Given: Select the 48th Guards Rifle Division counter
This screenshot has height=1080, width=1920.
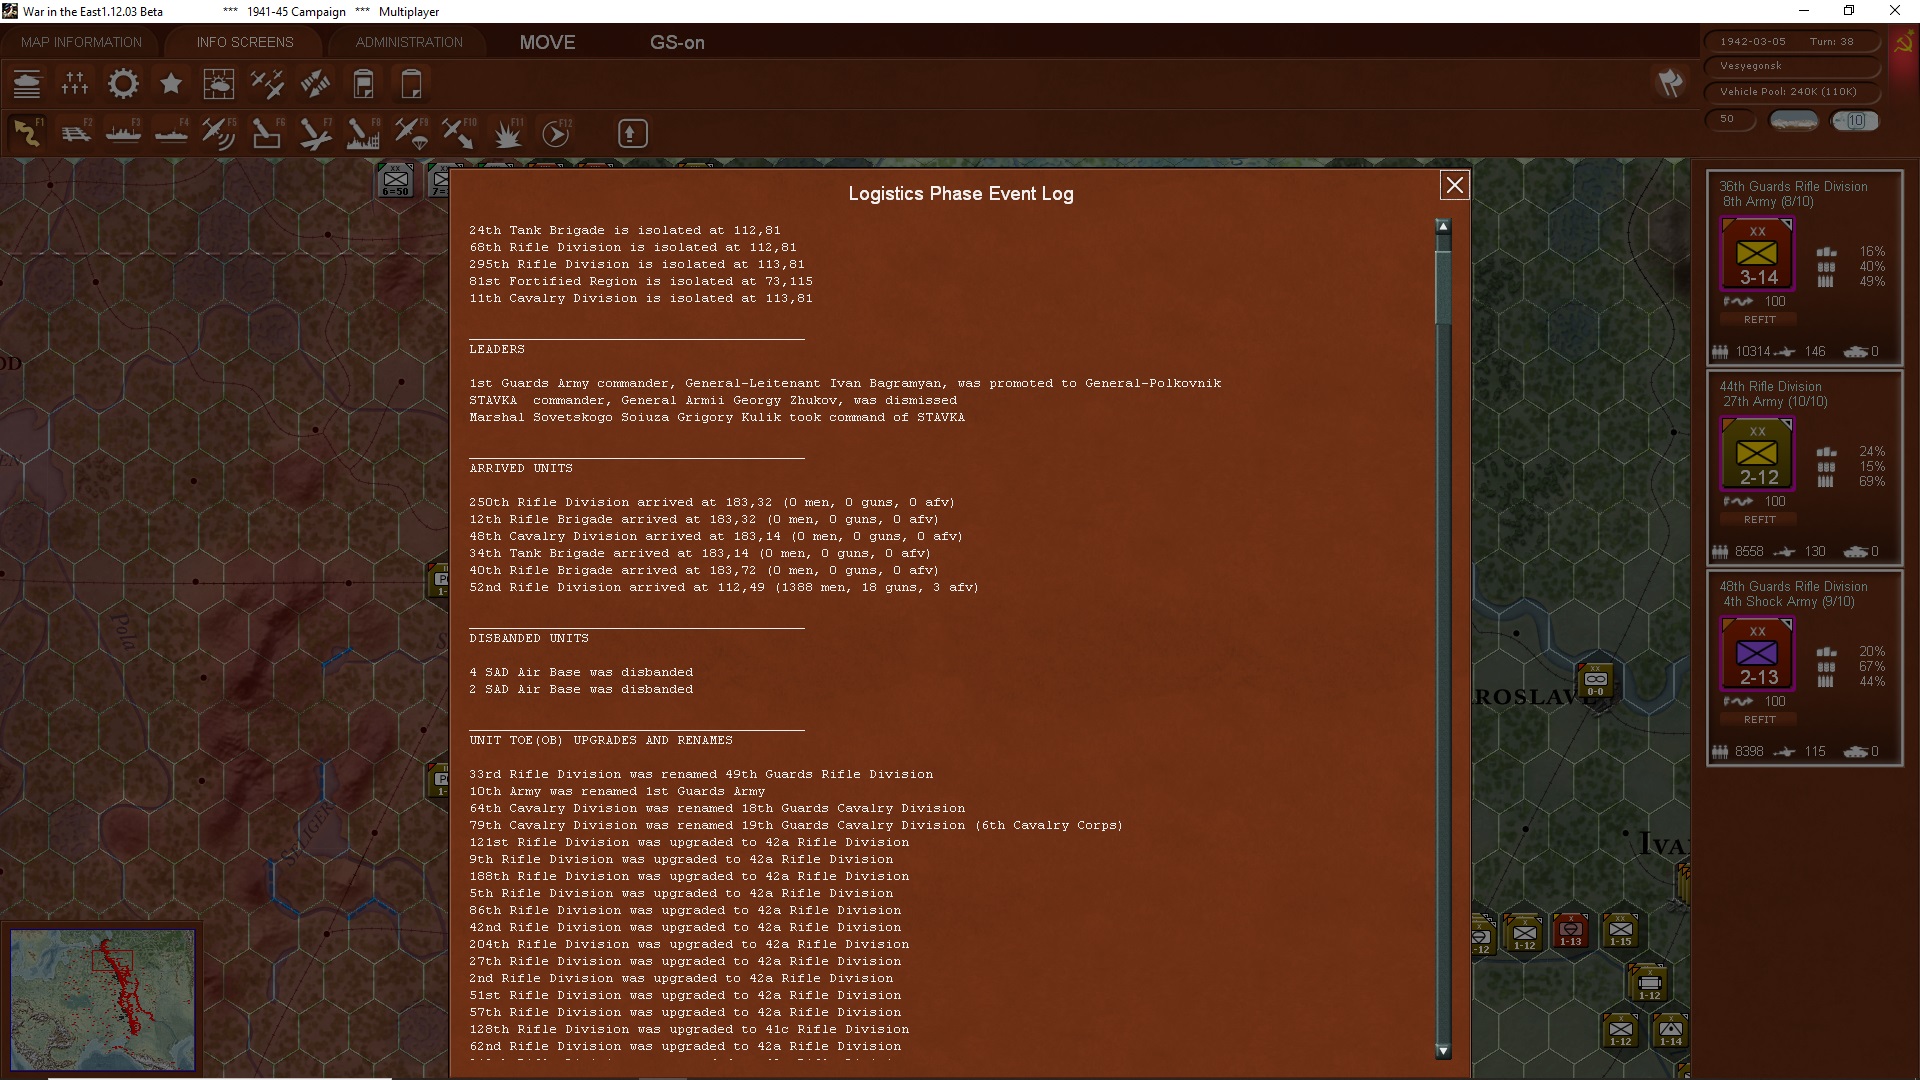Looking at the screenshot, I should click(1757, 654).
